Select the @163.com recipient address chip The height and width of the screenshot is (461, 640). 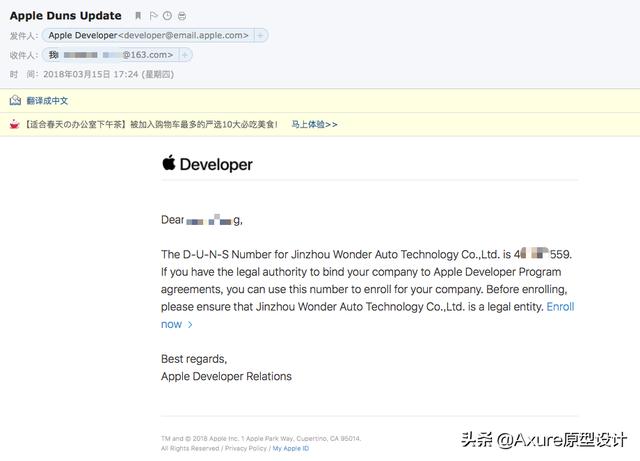tap(111, 55)
